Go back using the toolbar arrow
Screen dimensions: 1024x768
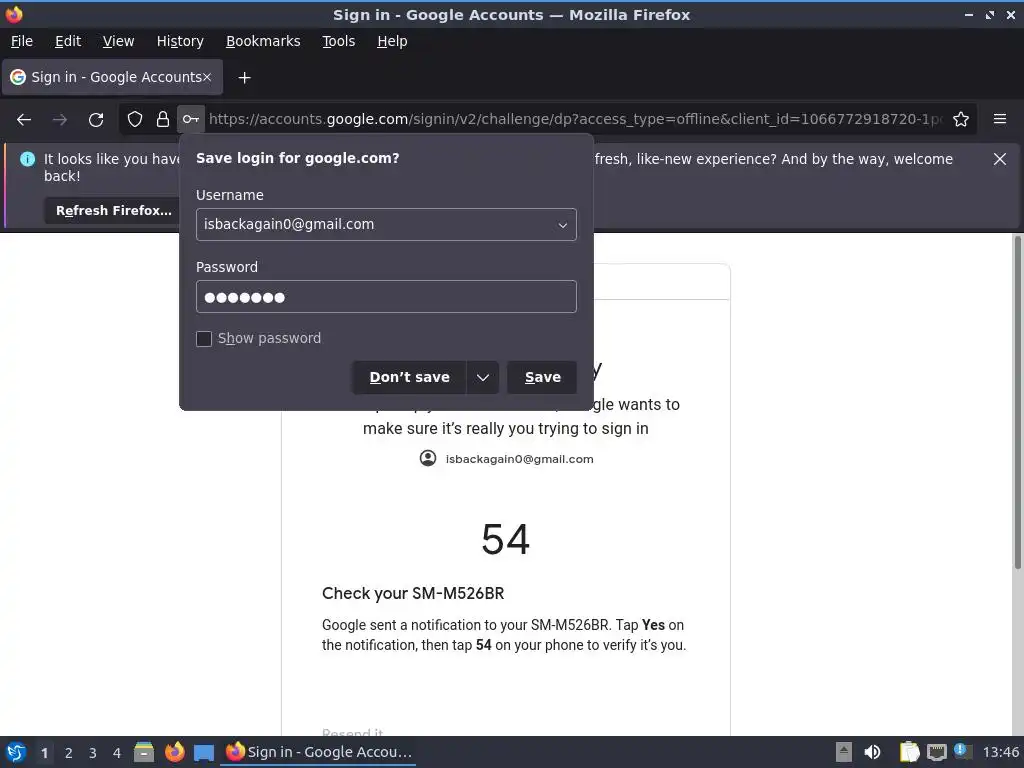click(24, 120)
